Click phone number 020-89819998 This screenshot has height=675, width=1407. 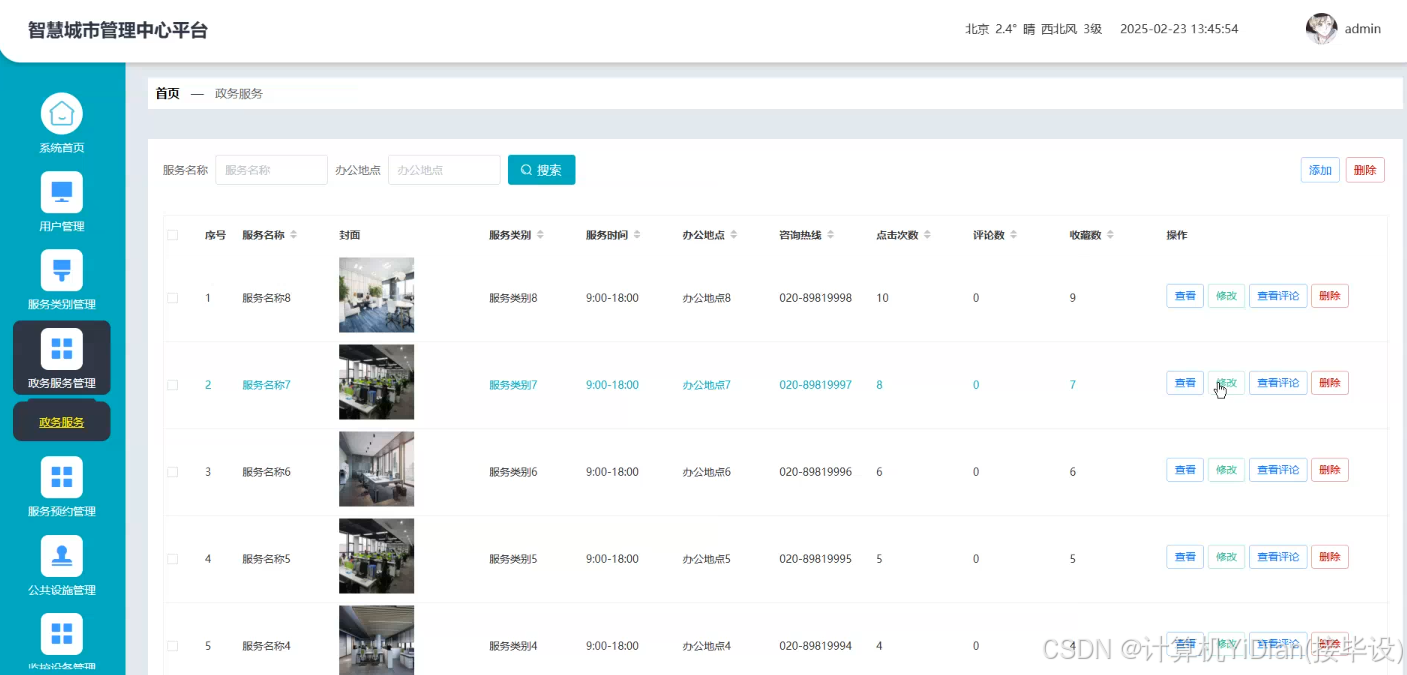pos(816,298)
